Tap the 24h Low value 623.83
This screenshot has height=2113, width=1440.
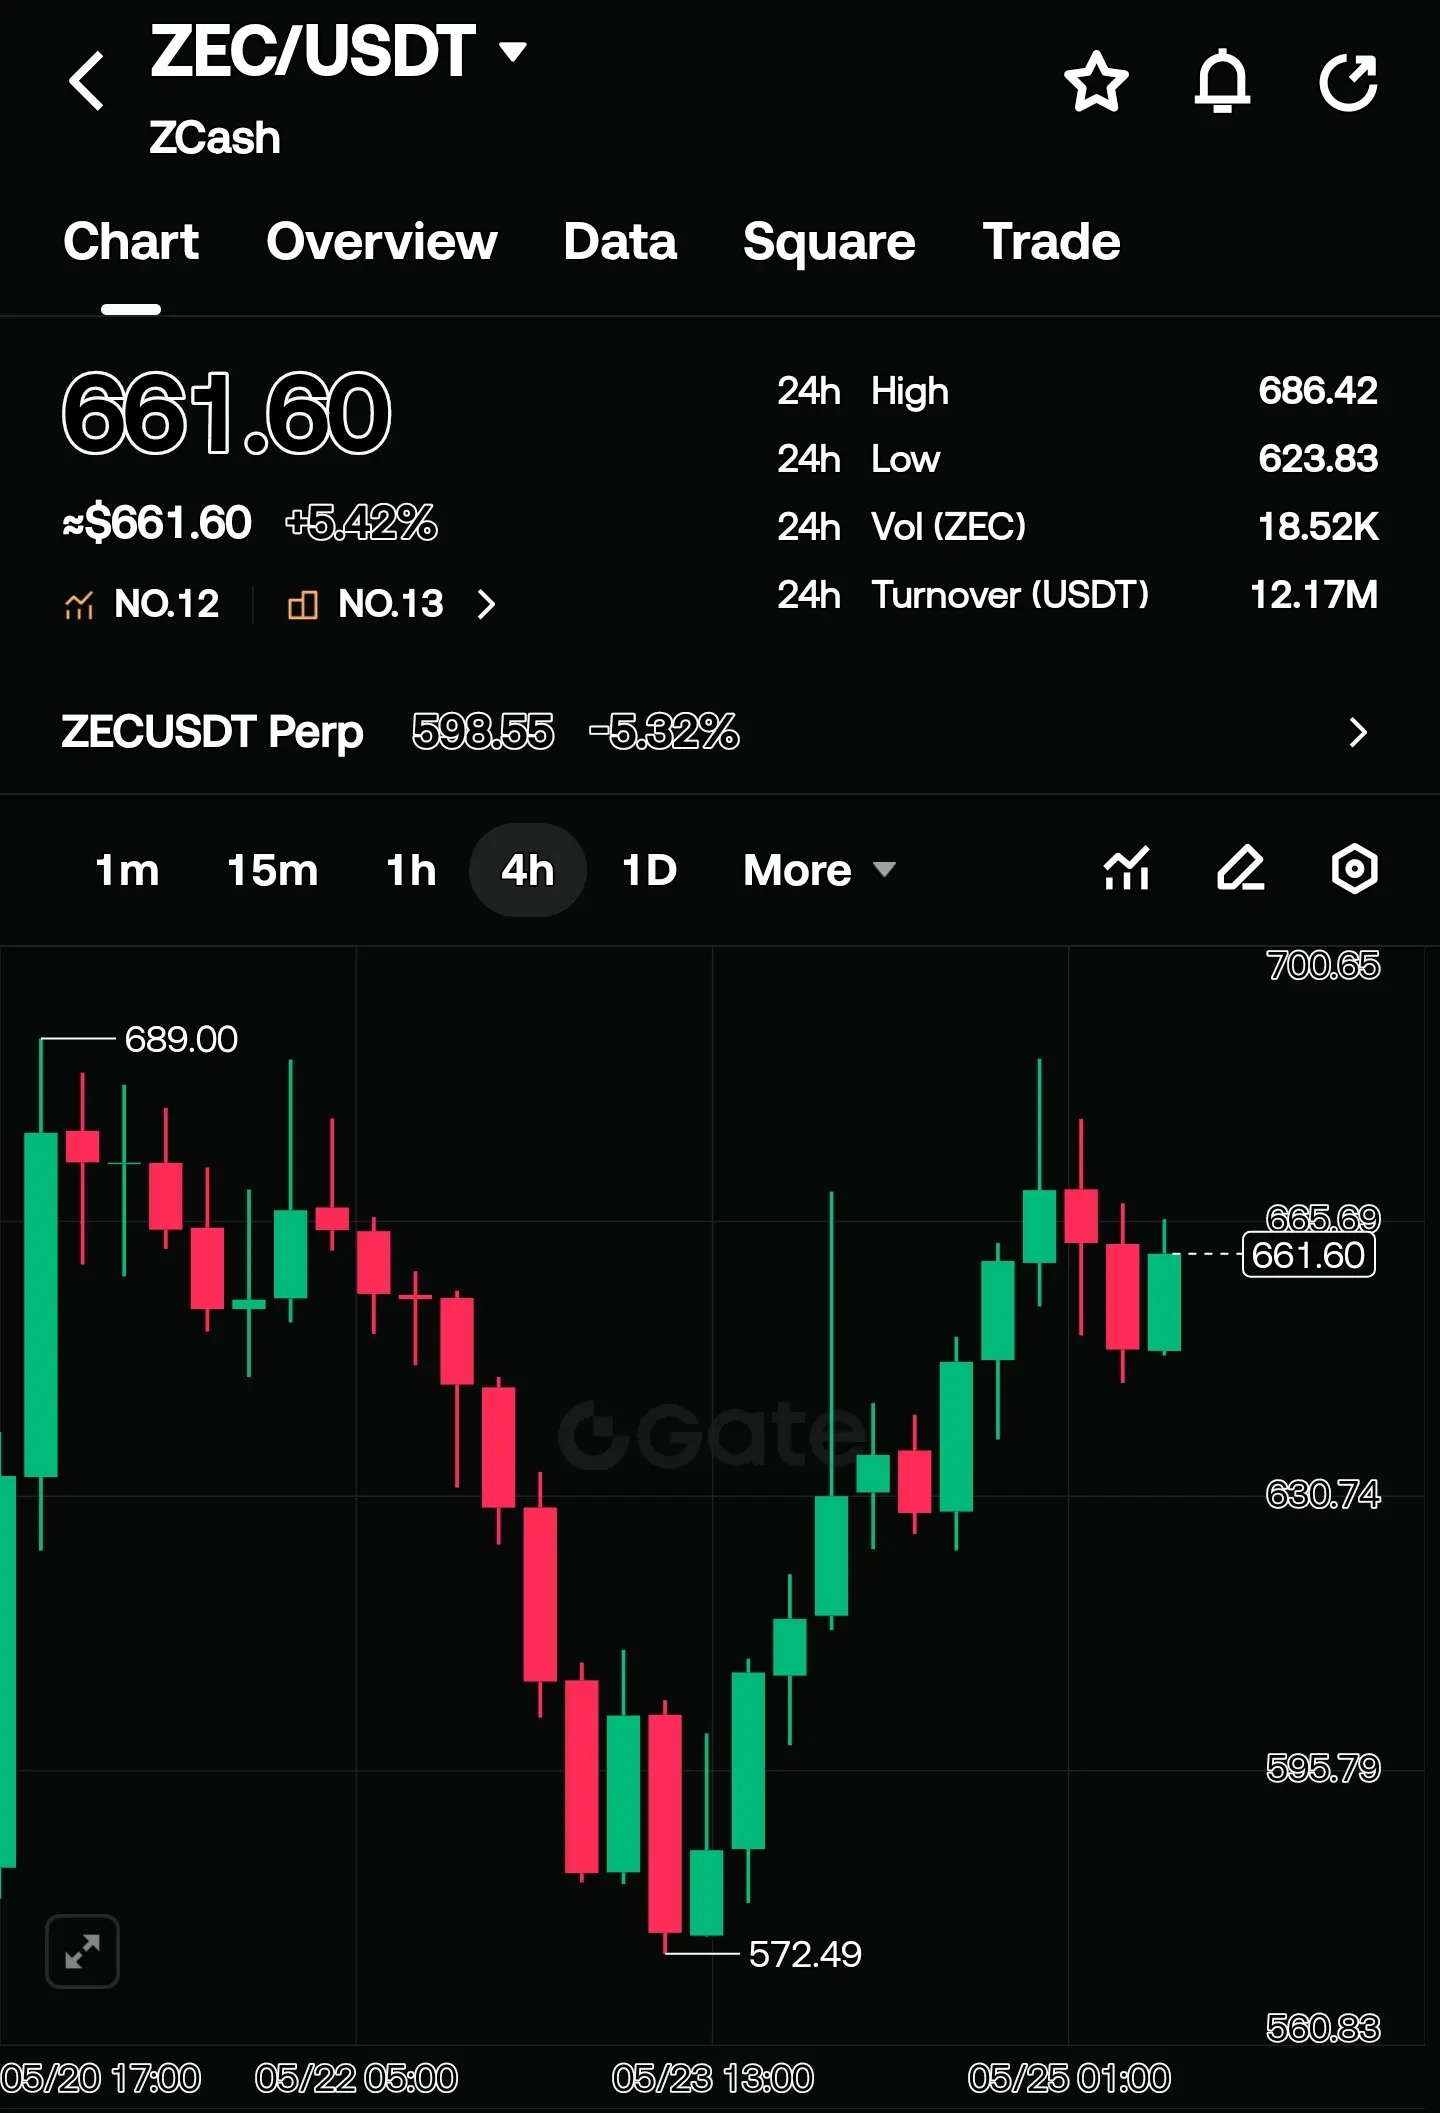coord(1318,459)
